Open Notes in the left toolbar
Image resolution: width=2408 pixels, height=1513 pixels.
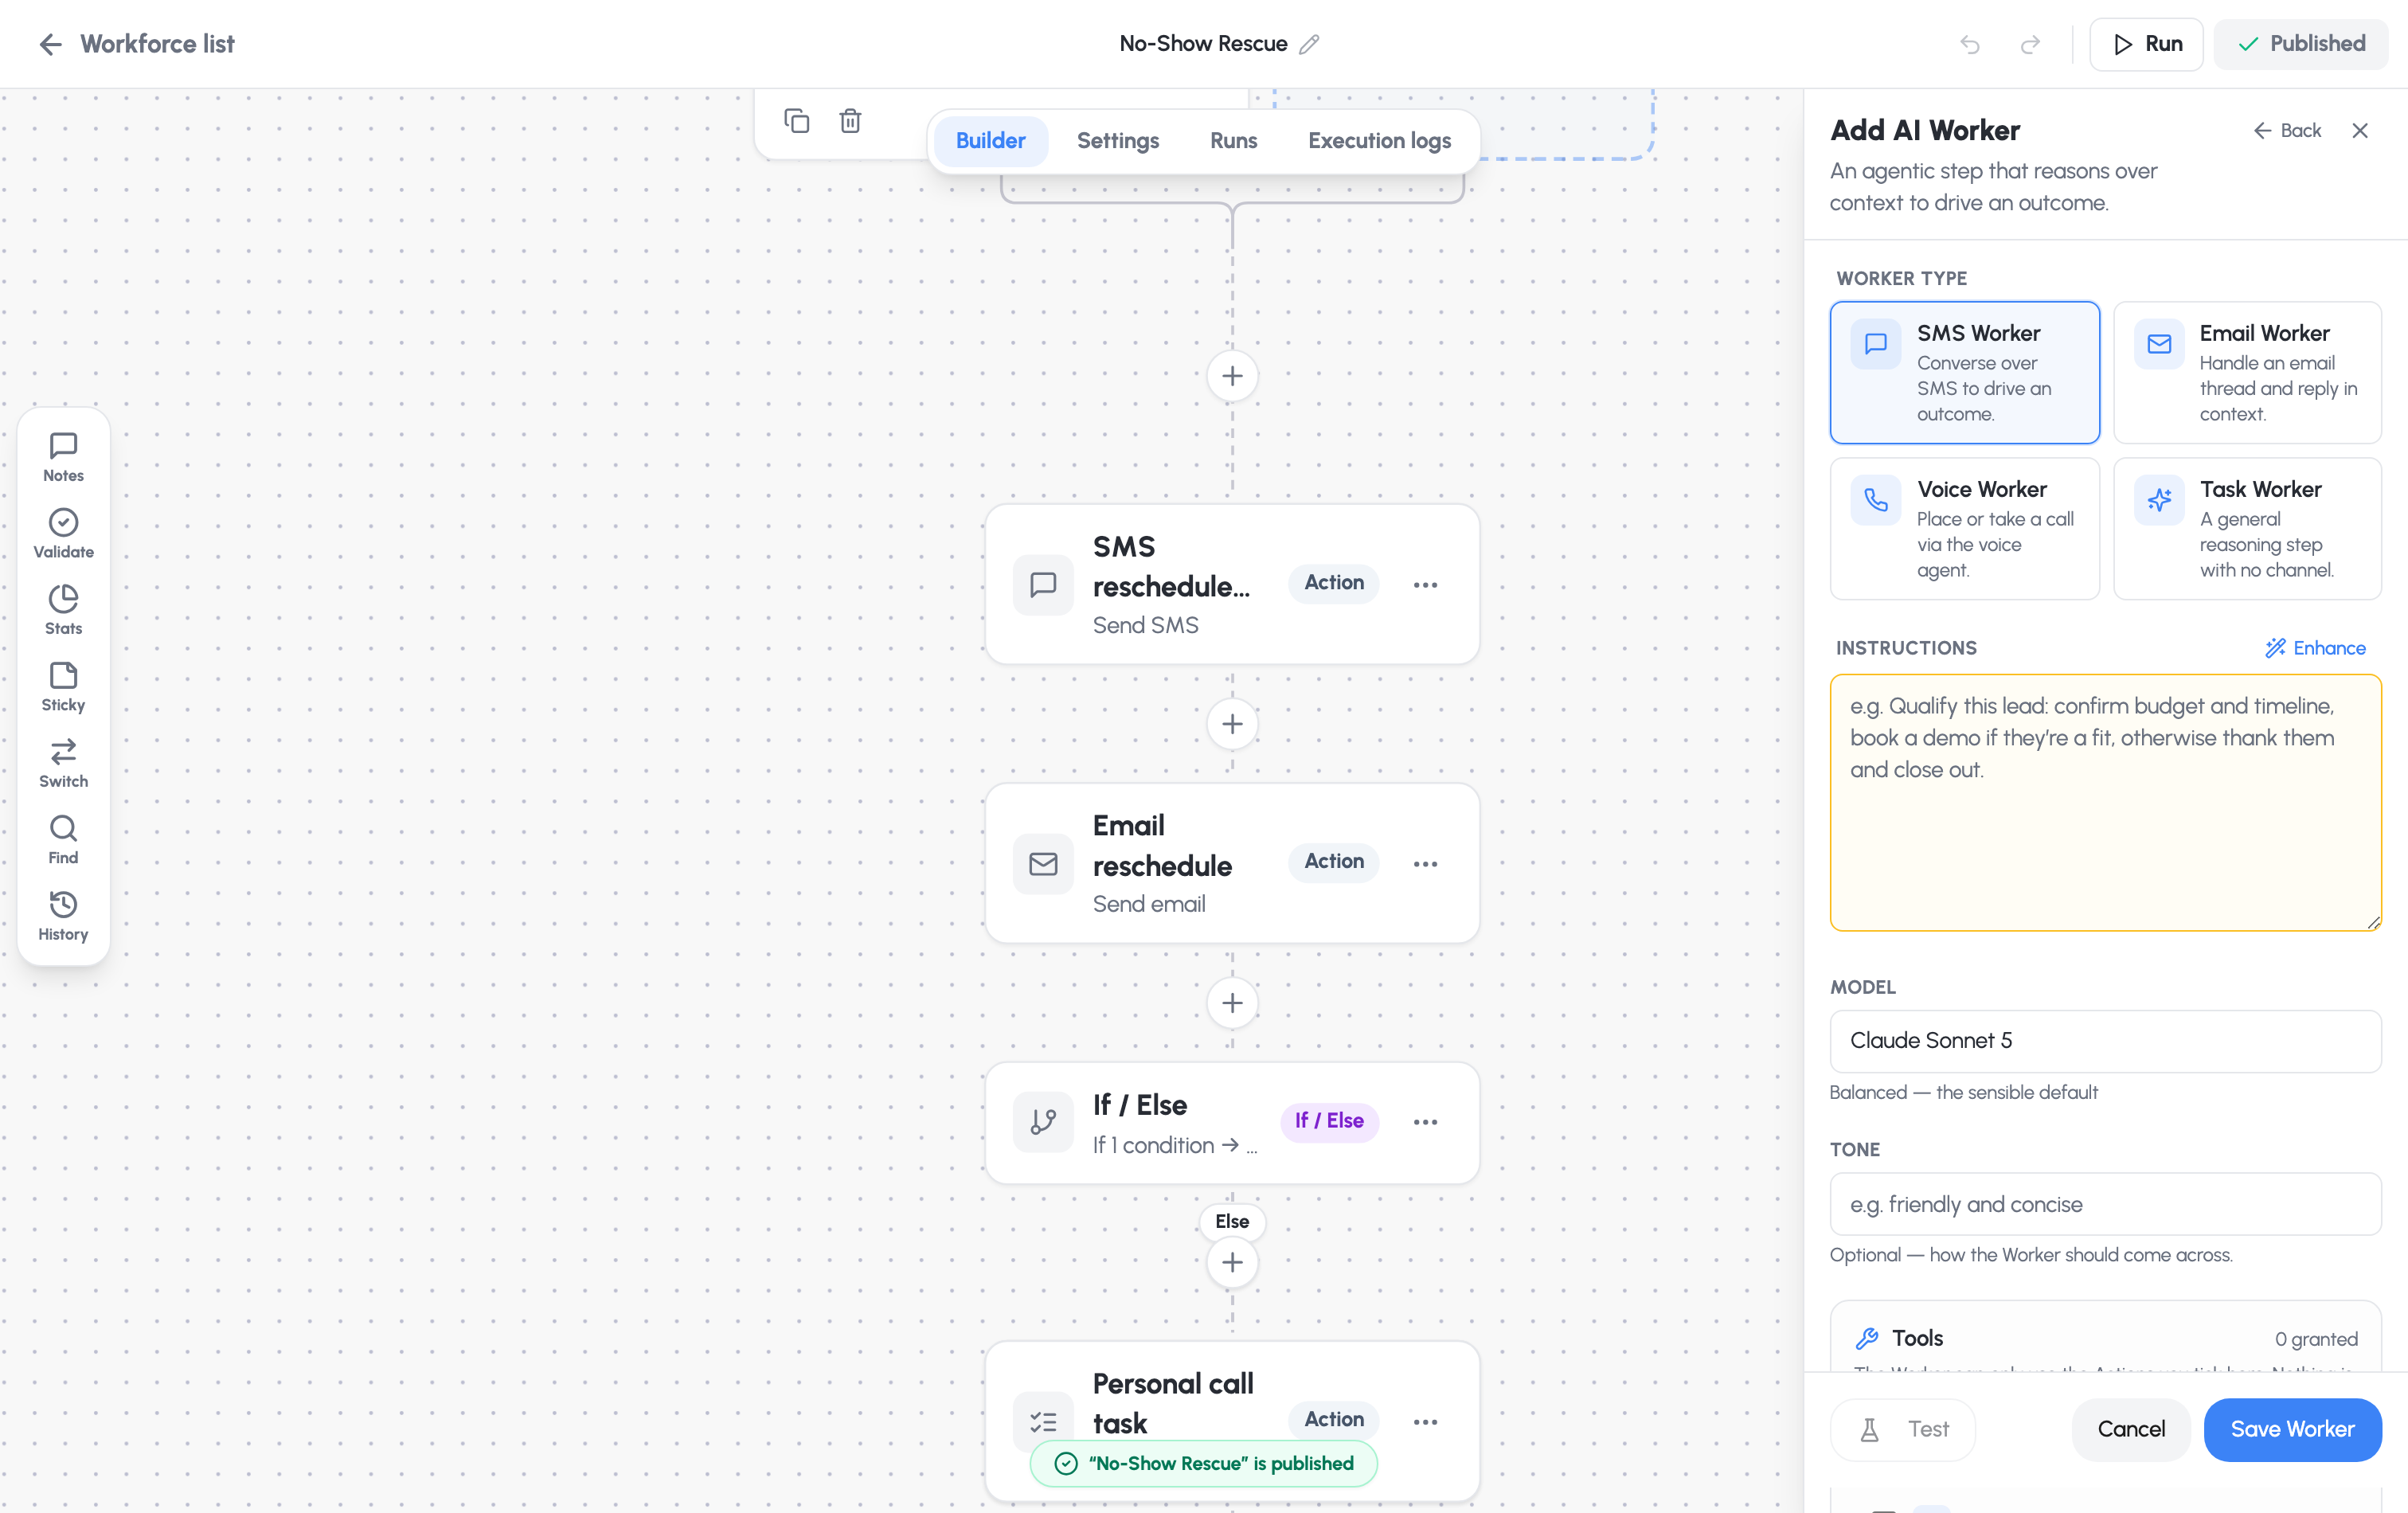[x=63, y=458]
